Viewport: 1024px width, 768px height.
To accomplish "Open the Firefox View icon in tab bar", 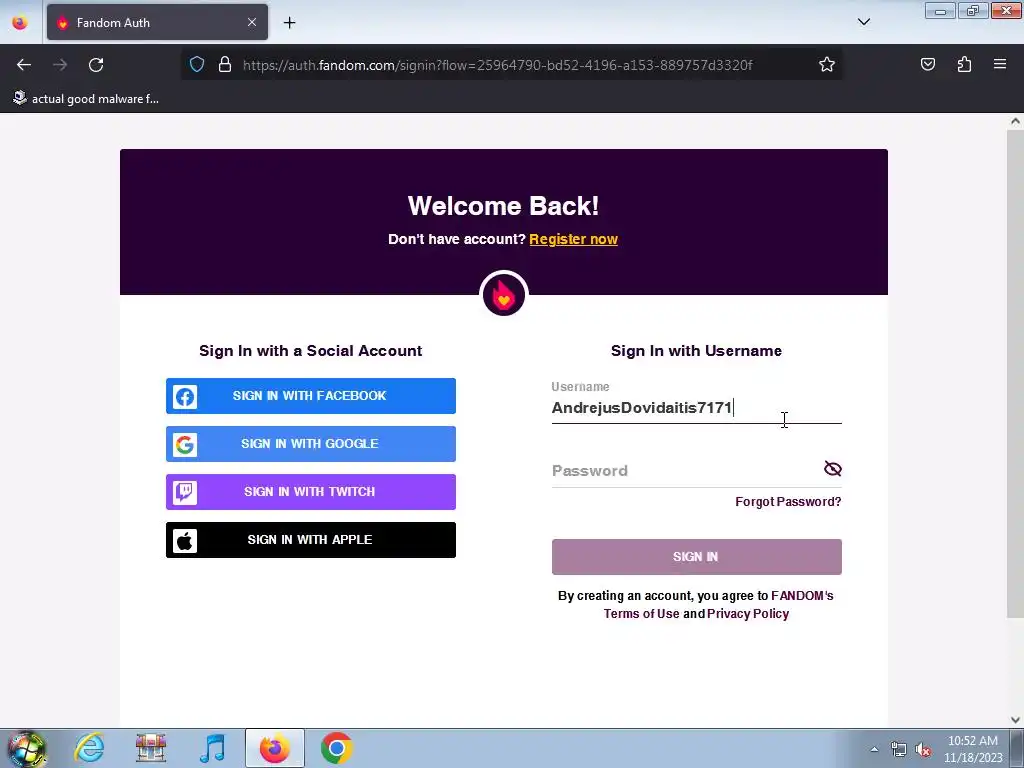I will (20, 22).
